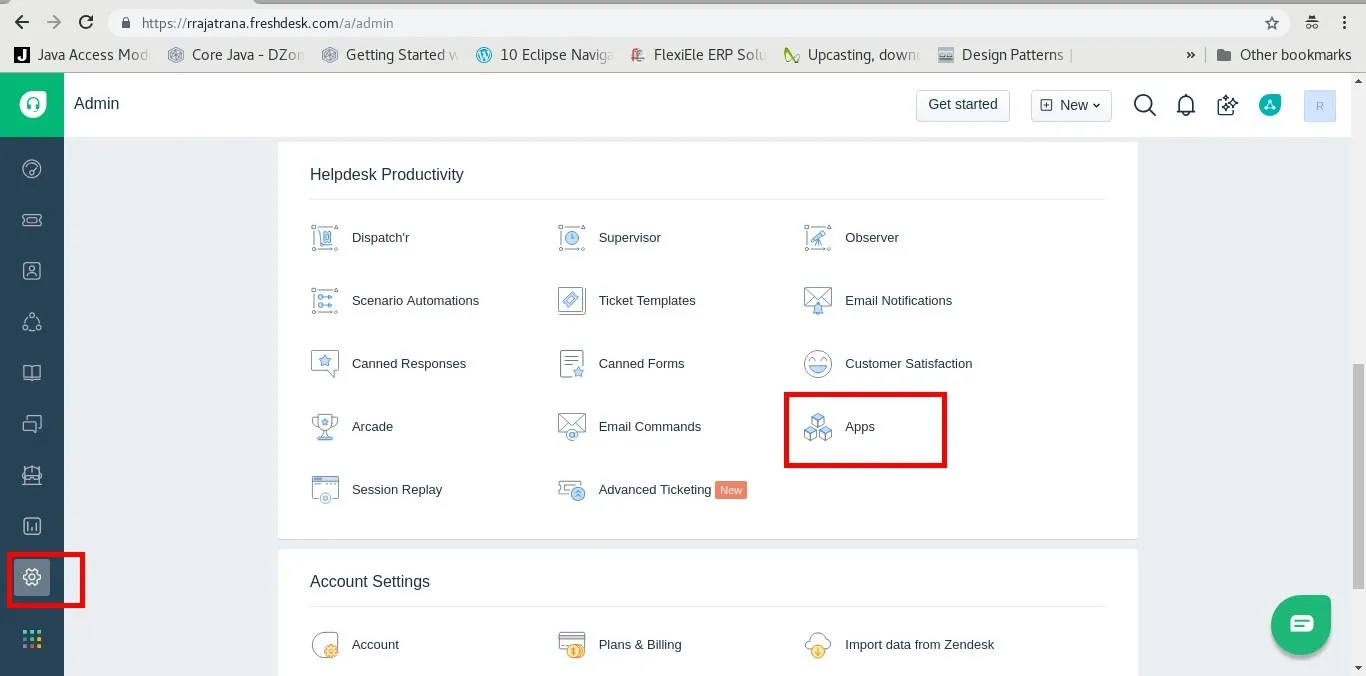Reload the page with the refresh button
The height and width of the screenshot is (676, 1366).
pyautogui.click(x=86, y=22)
